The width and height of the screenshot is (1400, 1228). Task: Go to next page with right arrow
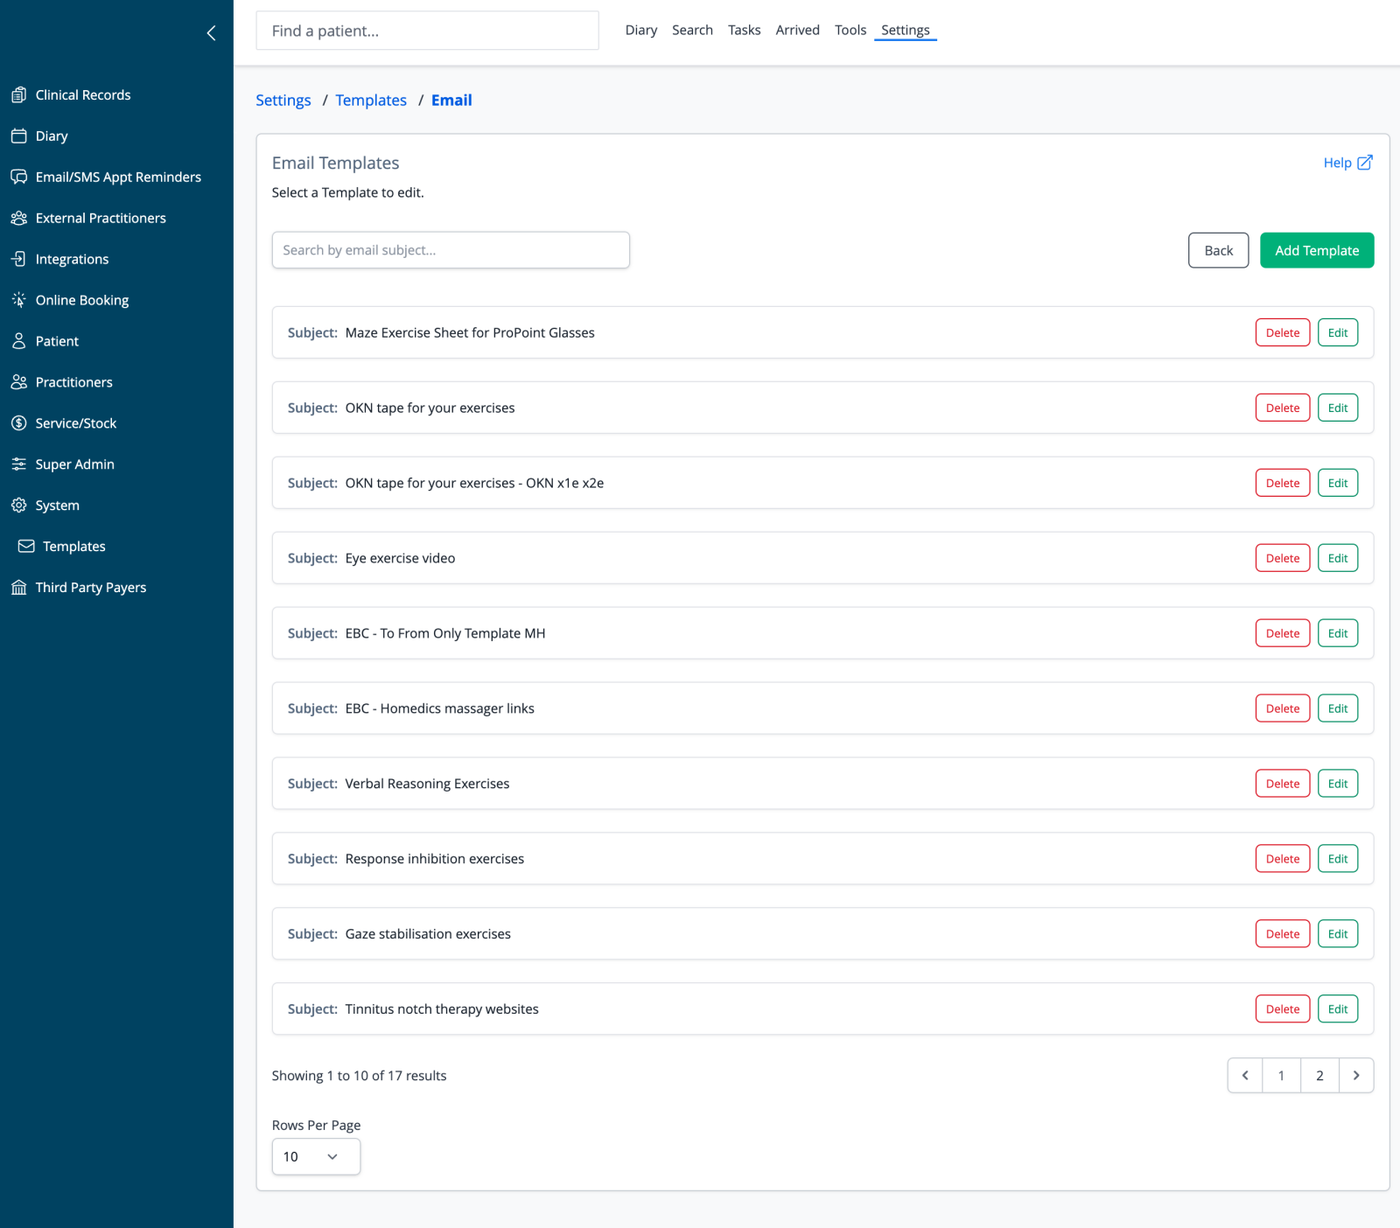click(x=1356, y=1076)
